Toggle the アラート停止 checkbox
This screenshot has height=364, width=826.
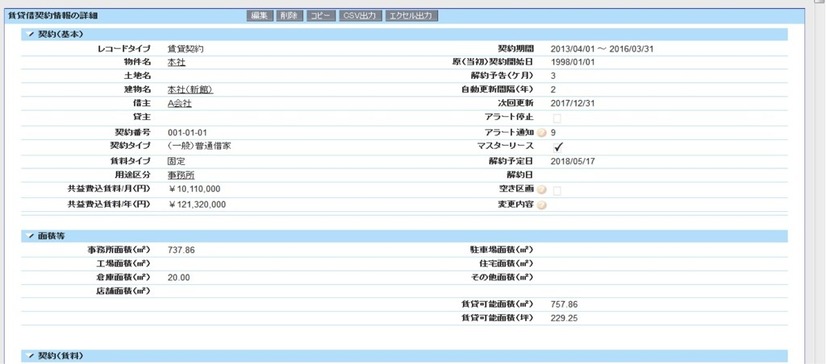pos(557,119)
